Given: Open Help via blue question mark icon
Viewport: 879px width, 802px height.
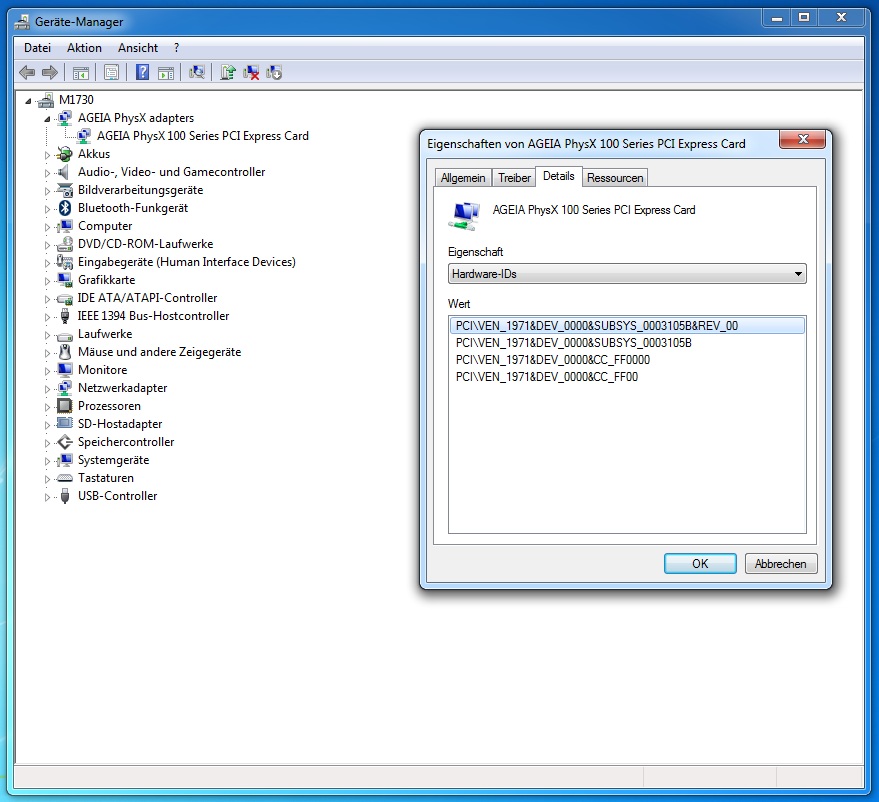Looking at the screenshot, I should 142,72.
